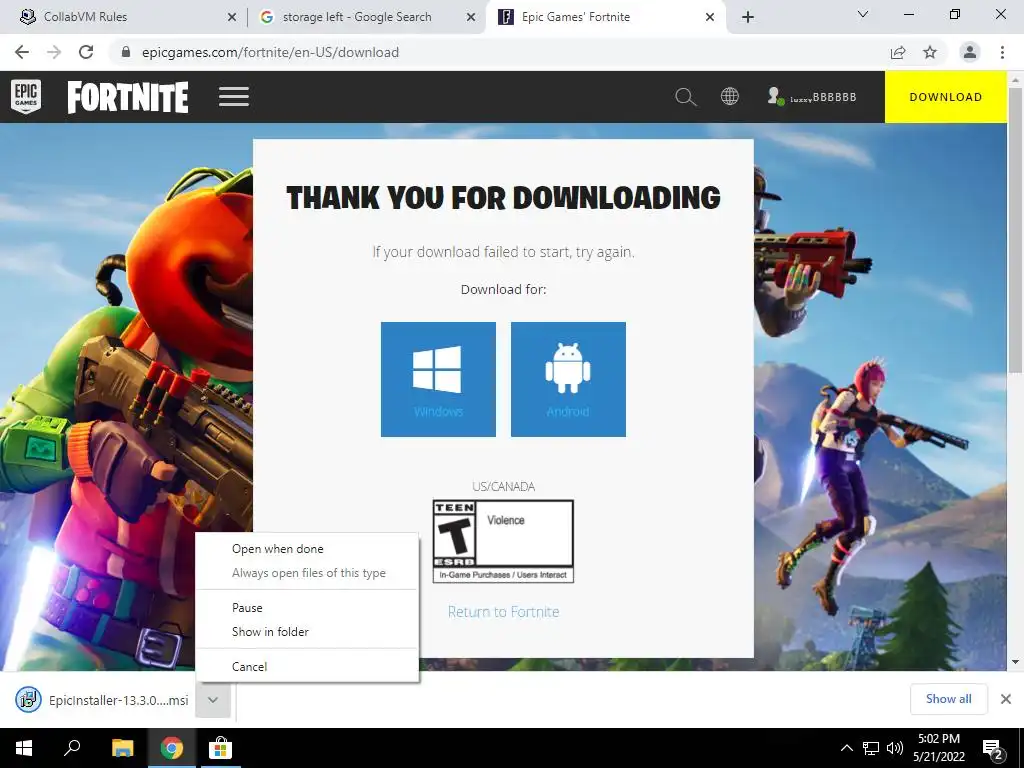Click the ESRB Teen rating badge
This screenshot has height=768, width=1024.
click(x=504, y=541)
